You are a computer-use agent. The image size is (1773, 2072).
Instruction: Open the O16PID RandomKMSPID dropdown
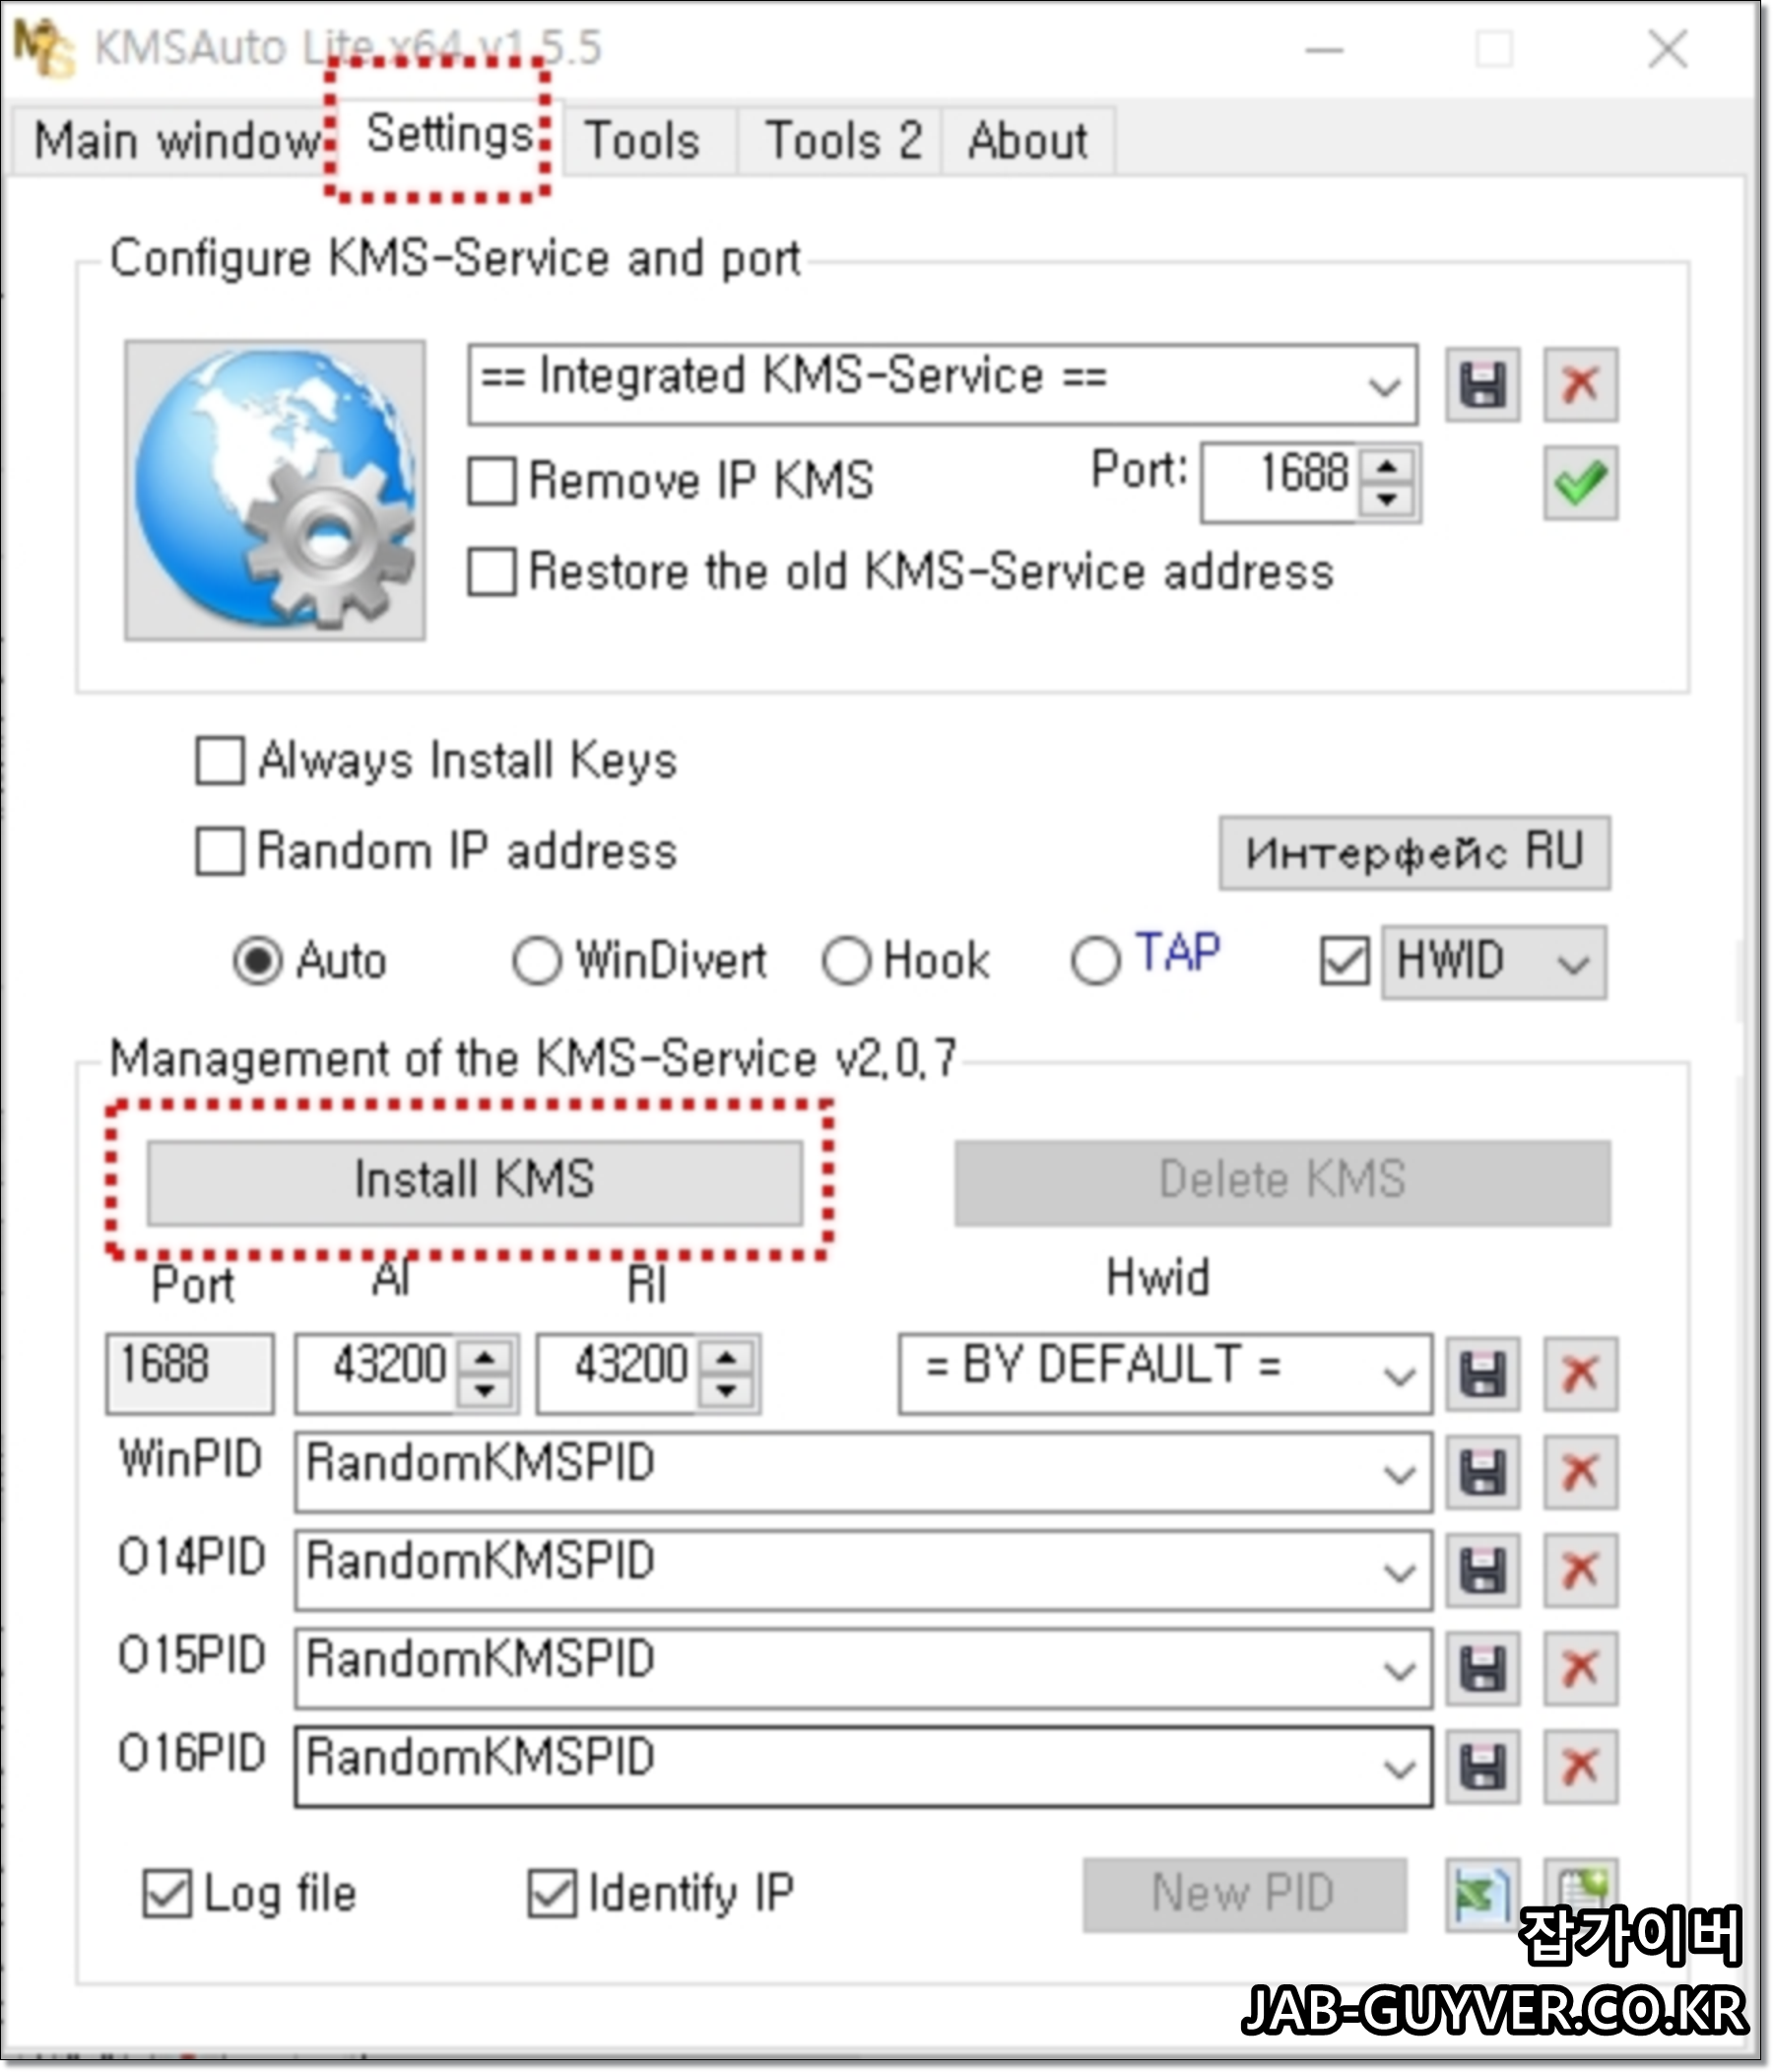1399,1767
